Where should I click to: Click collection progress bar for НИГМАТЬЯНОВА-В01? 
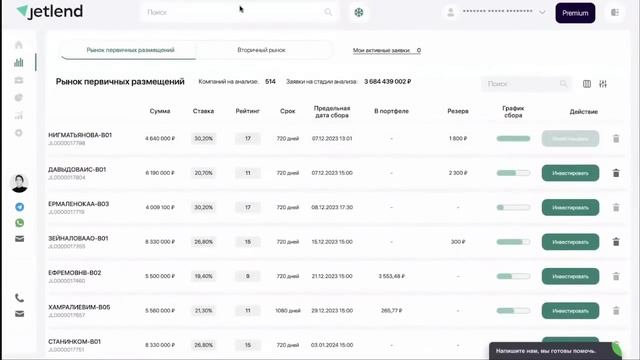tap(513, 138)
